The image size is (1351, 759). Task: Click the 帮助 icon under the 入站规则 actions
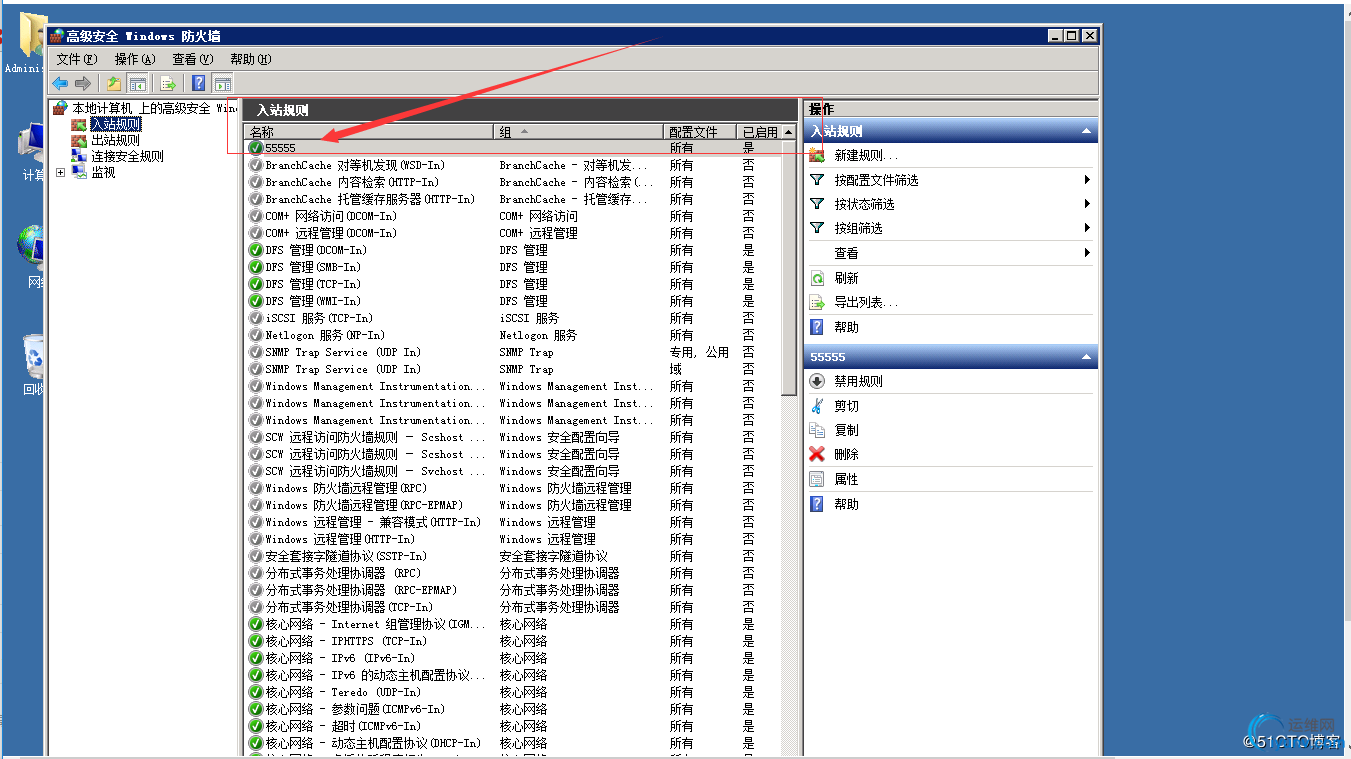tap(817, 327)
